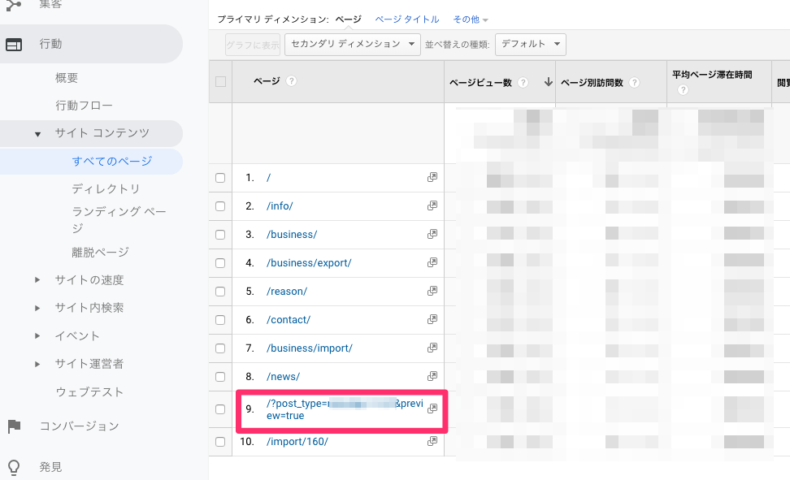Open the help icon next to ページビュー数
Viewport: 790px width, 480px height.
pos(523,83)
